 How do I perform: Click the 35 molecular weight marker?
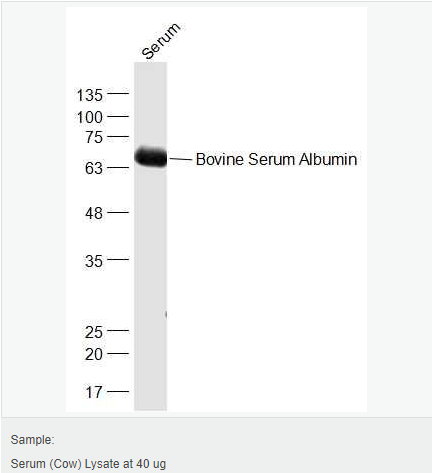94,261
